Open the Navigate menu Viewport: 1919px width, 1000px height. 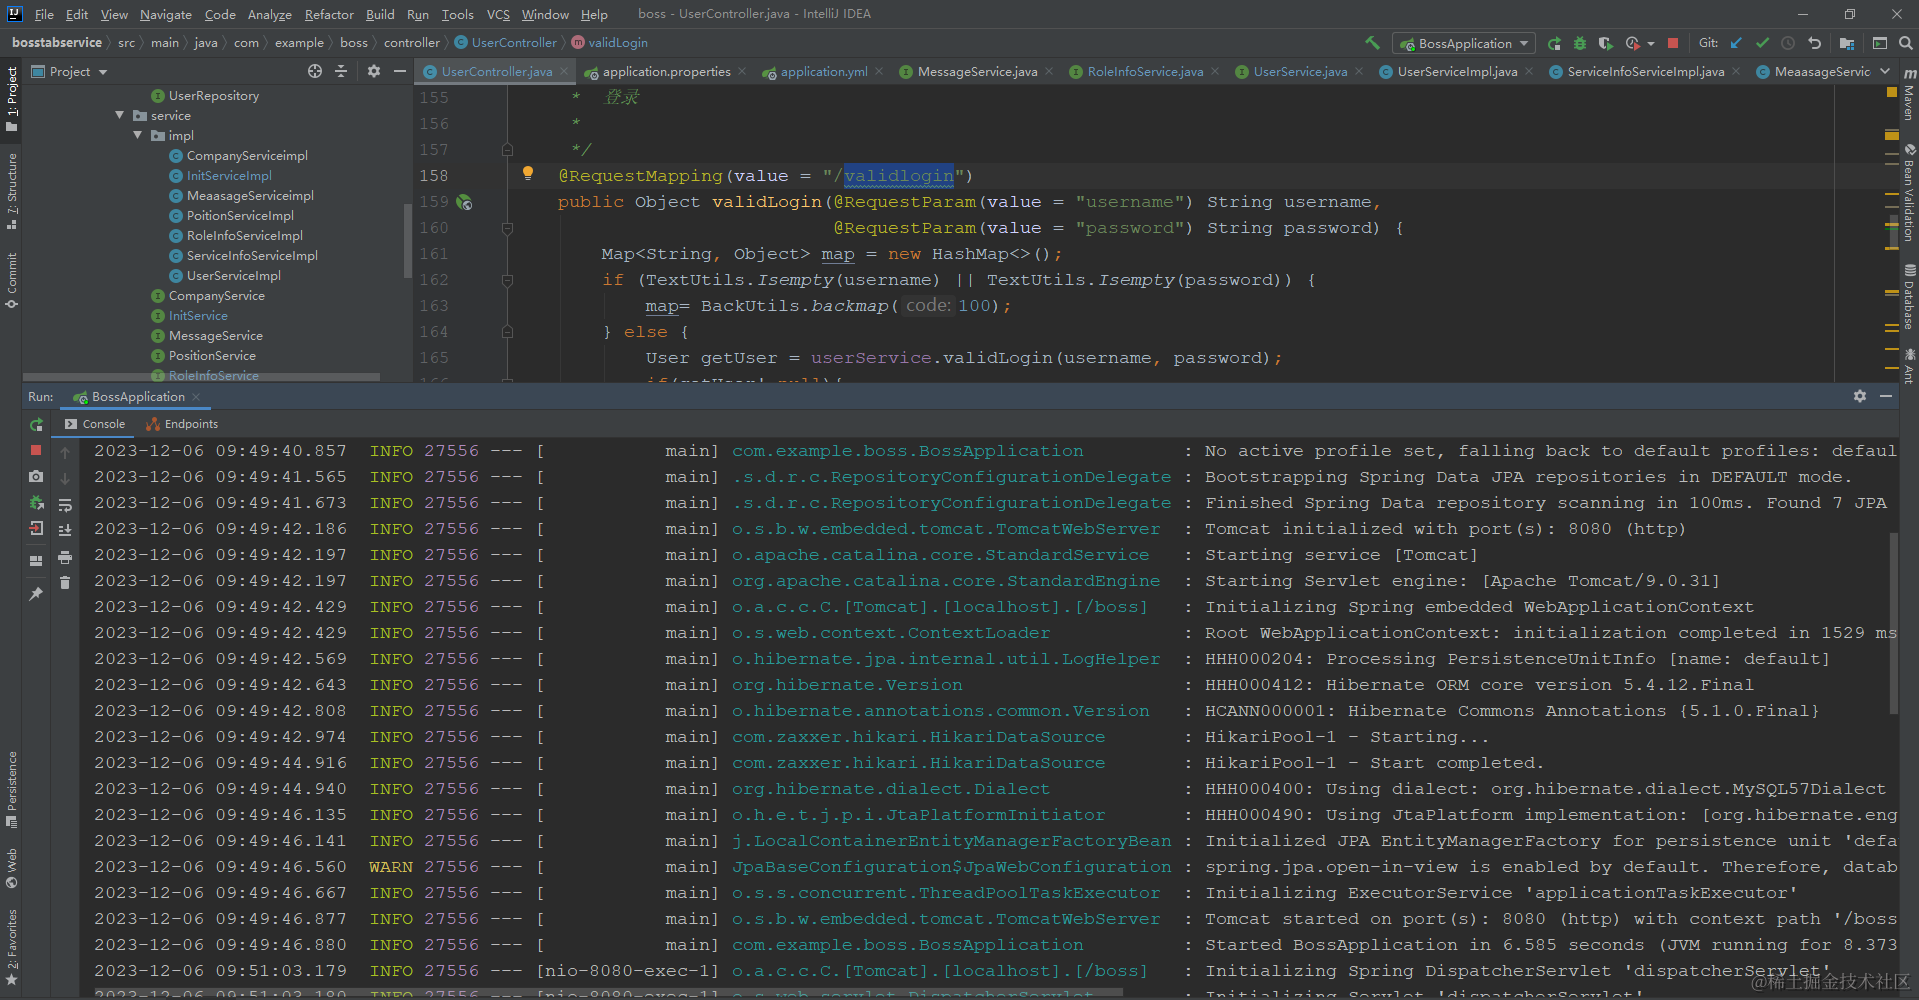click(165, 14)
